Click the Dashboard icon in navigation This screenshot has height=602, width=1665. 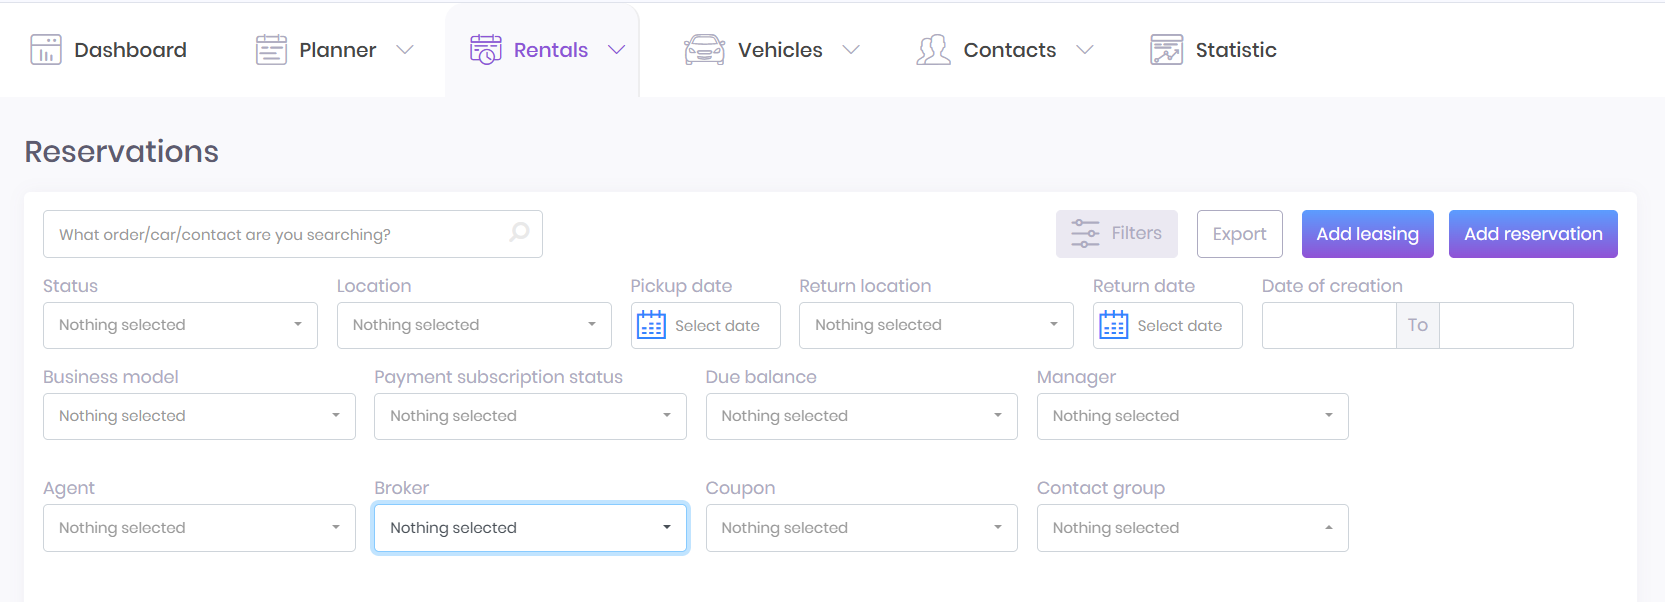(46, 50)
